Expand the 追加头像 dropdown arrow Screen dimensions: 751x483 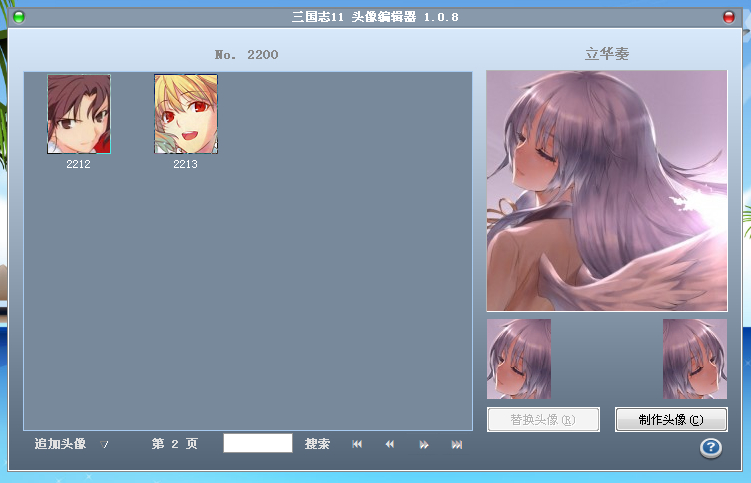tap(104, 445)
